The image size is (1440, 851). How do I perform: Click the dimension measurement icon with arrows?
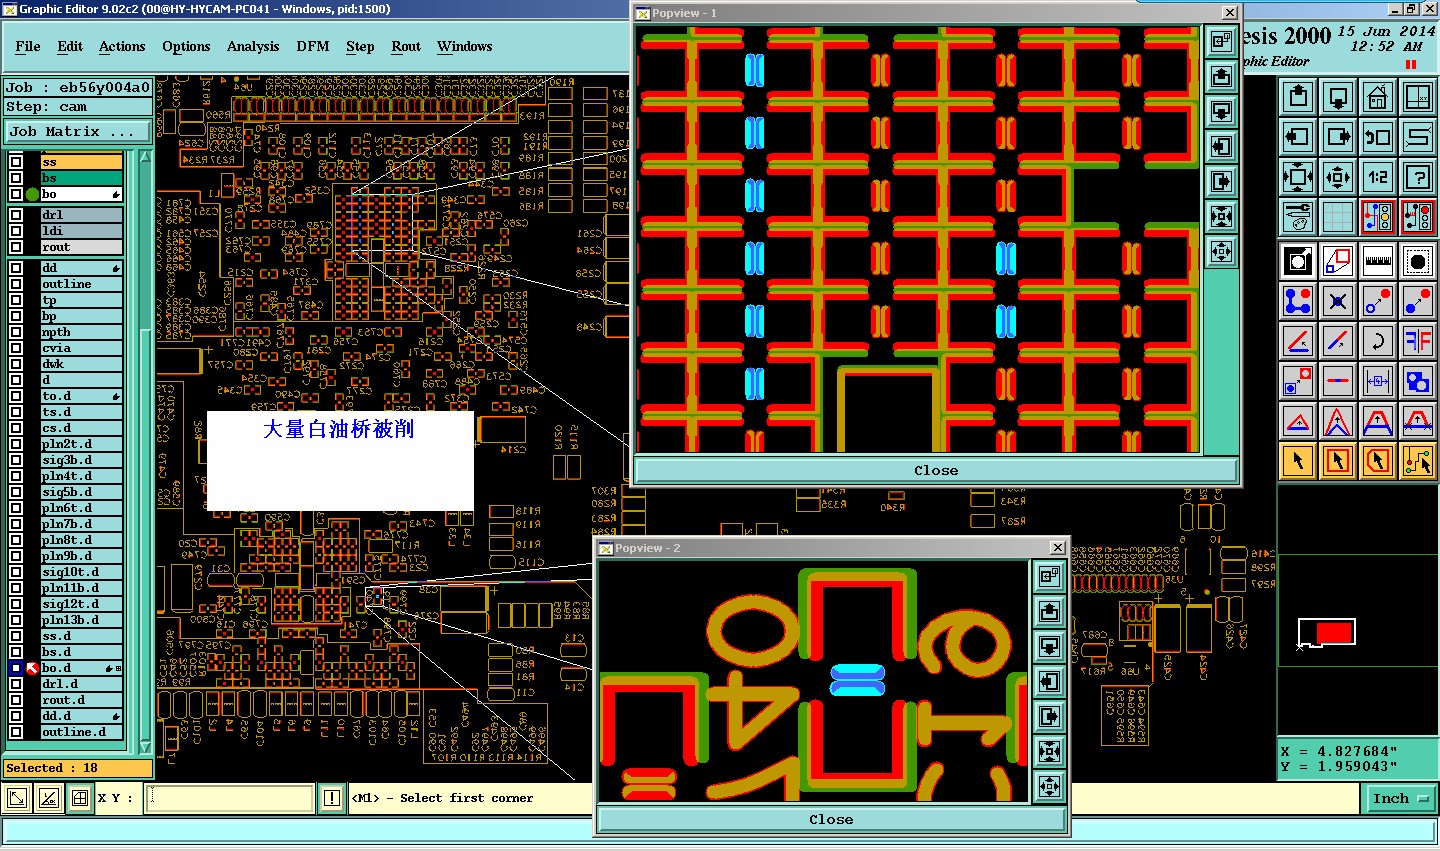pos(1378,381)
